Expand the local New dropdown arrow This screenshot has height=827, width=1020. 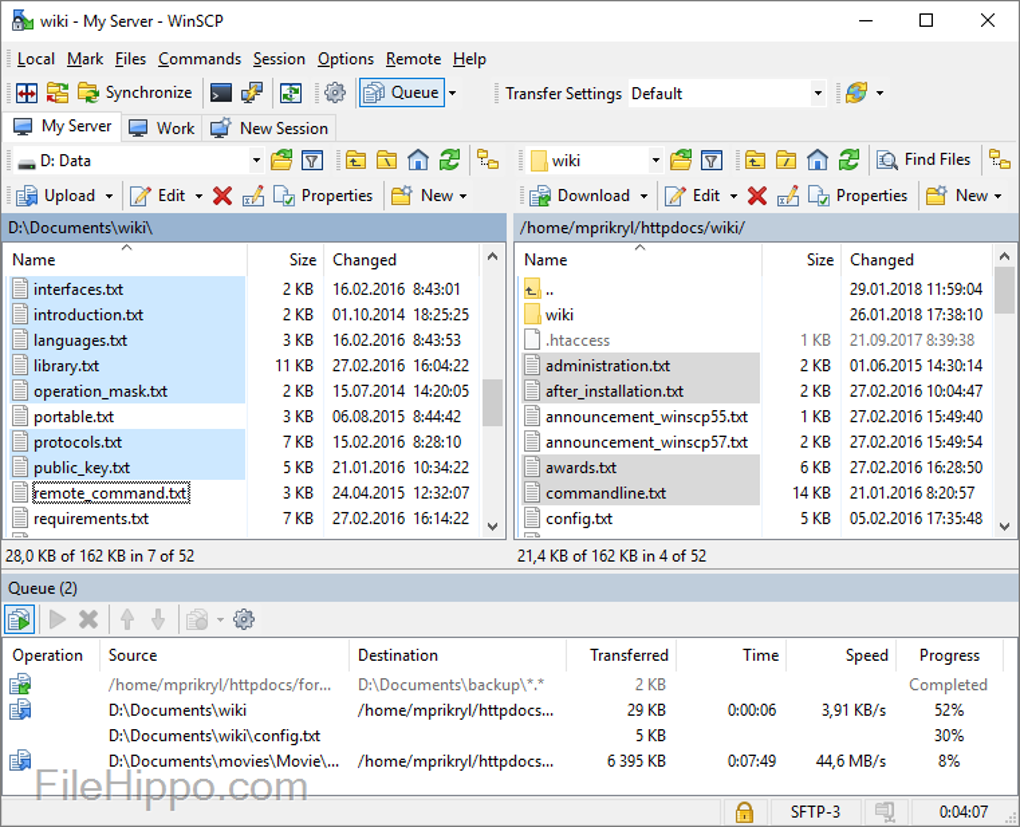click(x=463, y=196)
